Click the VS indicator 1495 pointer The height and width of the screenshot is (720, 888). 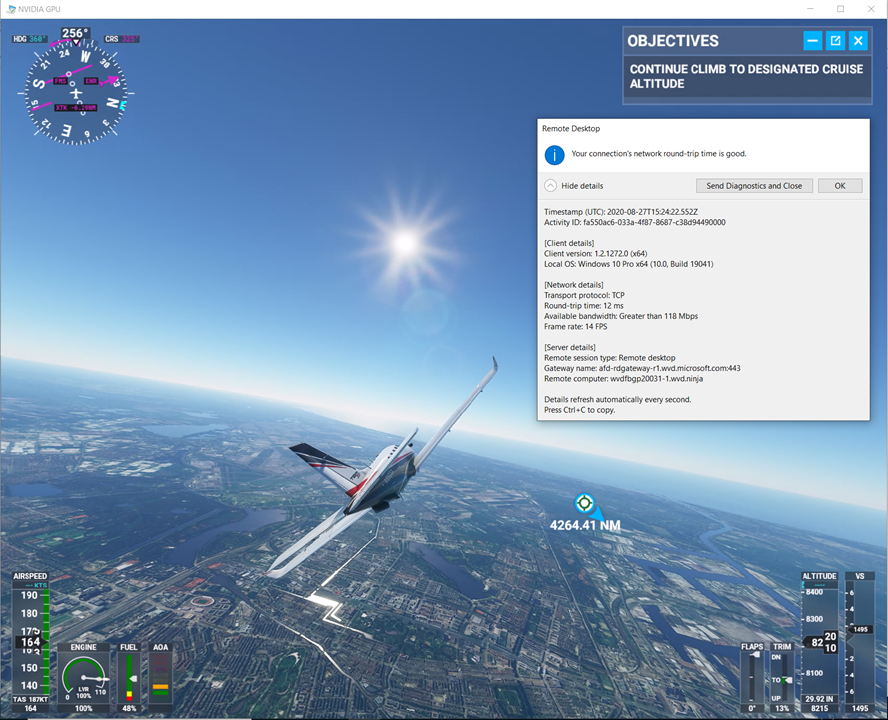pos(860,629)
